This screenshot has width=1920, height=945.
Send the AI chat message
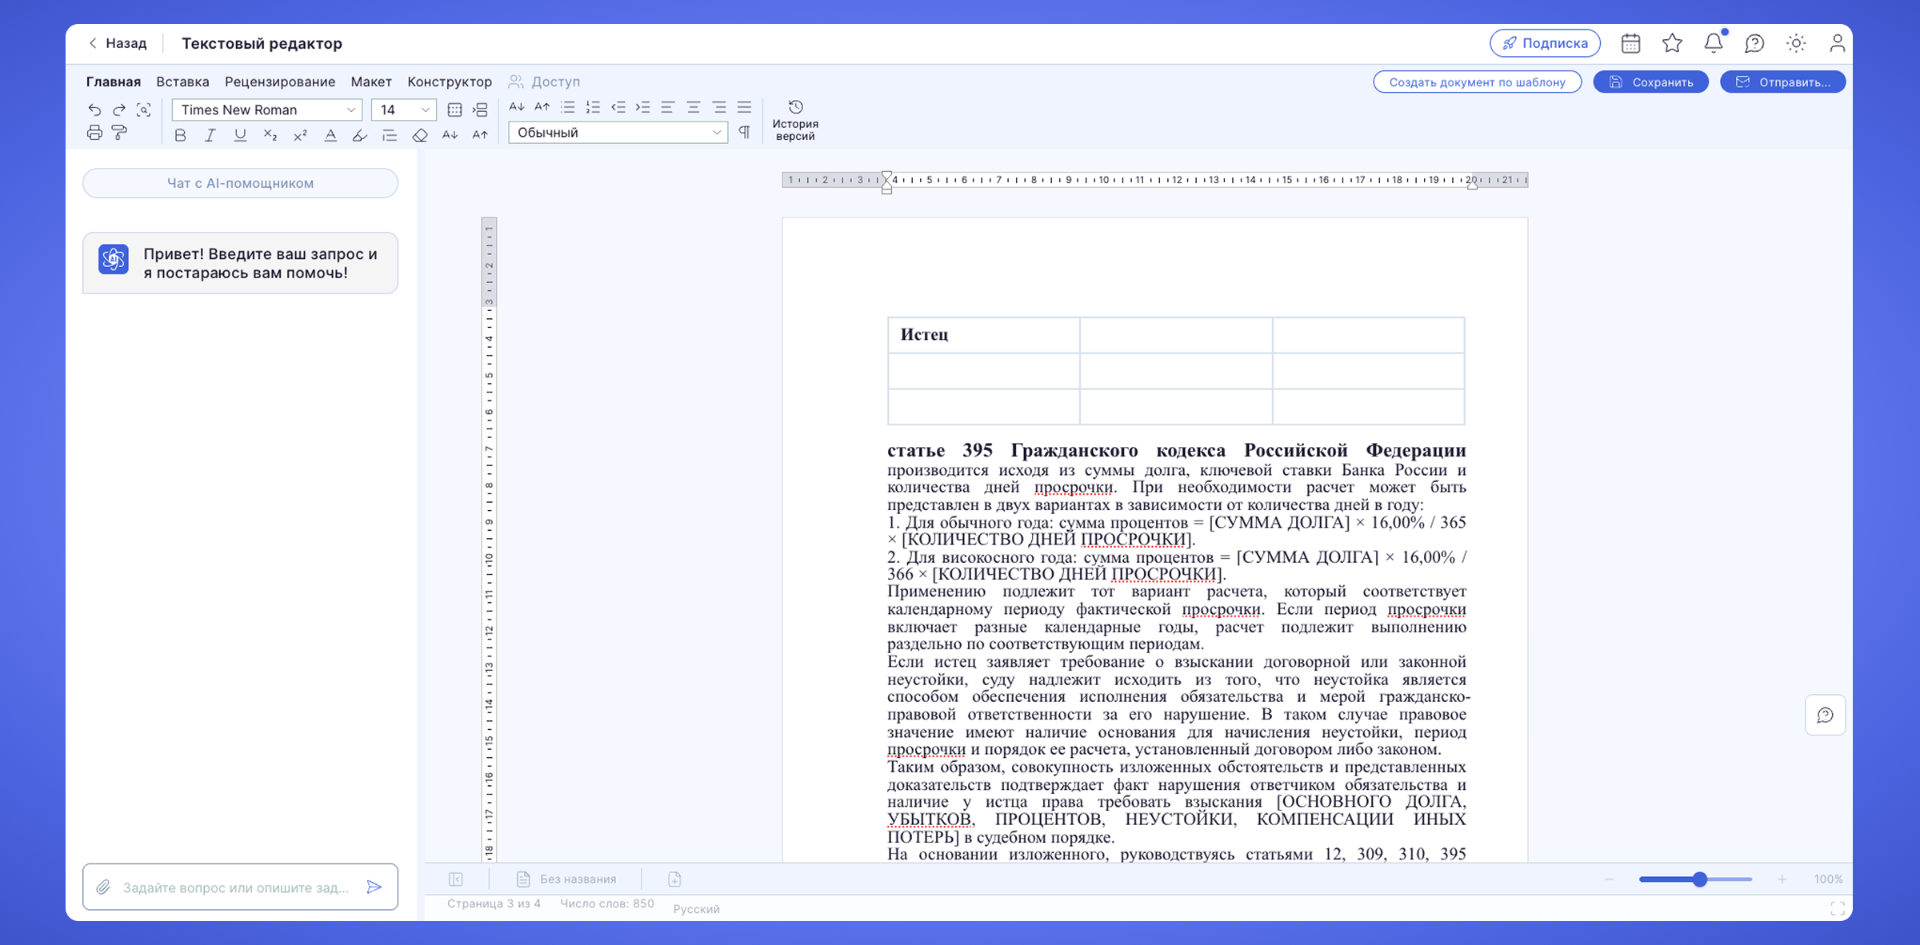(x=374, y=887)
